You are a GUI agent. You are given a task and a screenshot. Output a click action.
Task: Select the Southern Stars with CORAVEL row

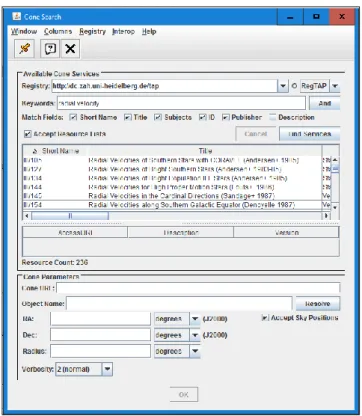point(172,160)
